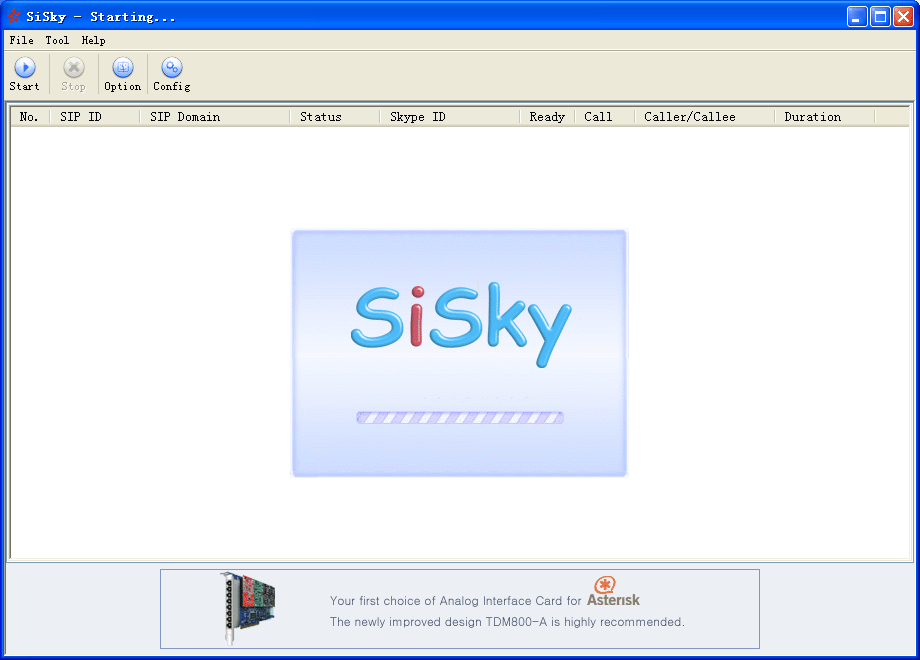Minimize the SiSky window
This screenshot has height=660, width=920.
[x=857, y=16]
